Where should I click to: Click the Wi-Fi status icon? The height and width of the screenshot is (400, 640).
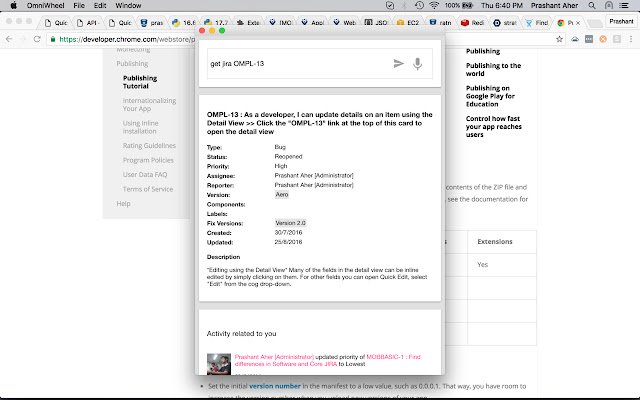434,5
